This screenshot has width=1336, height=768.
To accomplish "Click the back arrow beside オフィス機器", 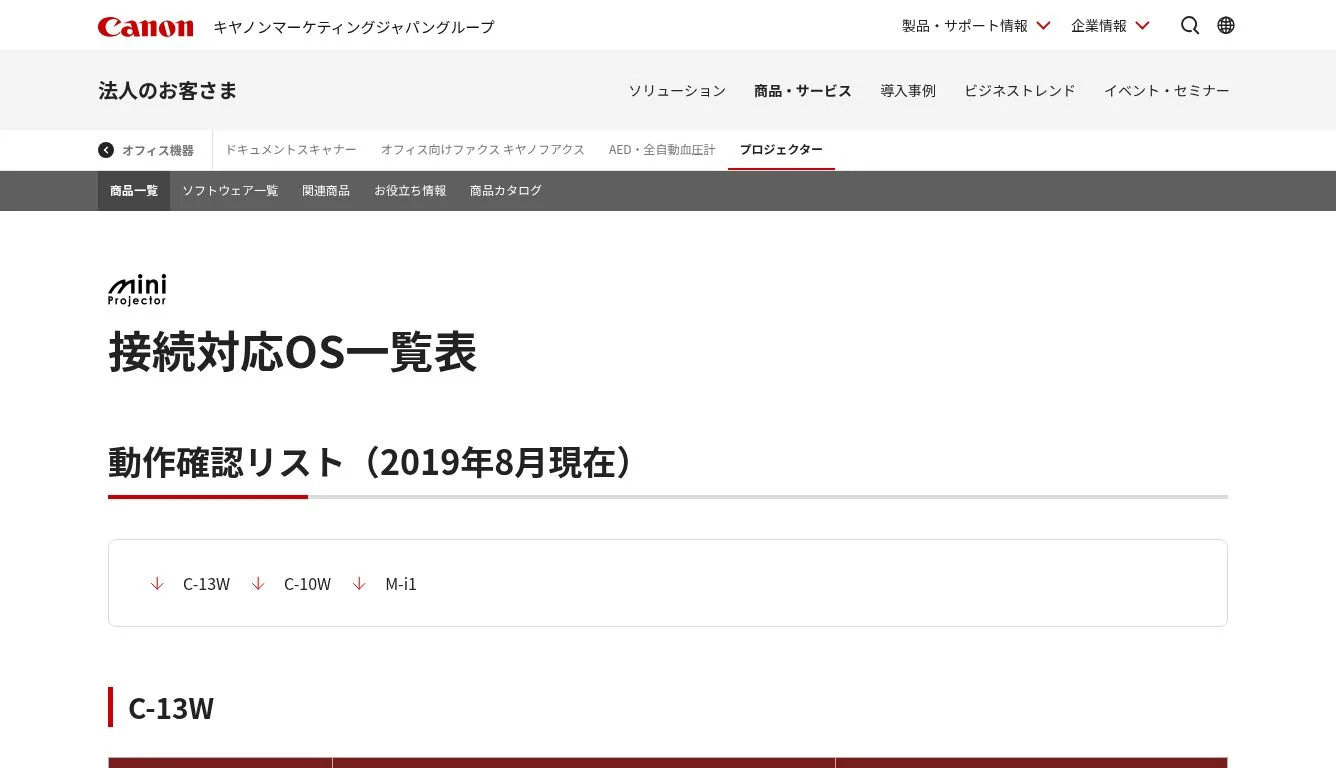I will click(x=106, y=150).
